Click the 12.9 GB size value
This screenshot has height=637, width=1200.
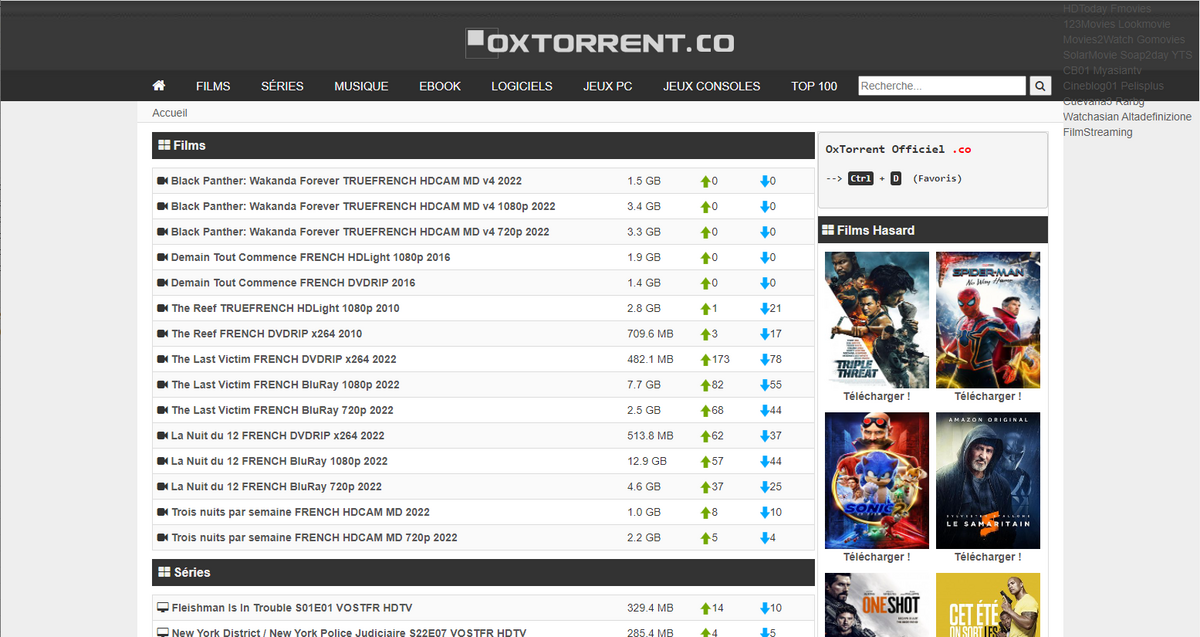[647, 461]
